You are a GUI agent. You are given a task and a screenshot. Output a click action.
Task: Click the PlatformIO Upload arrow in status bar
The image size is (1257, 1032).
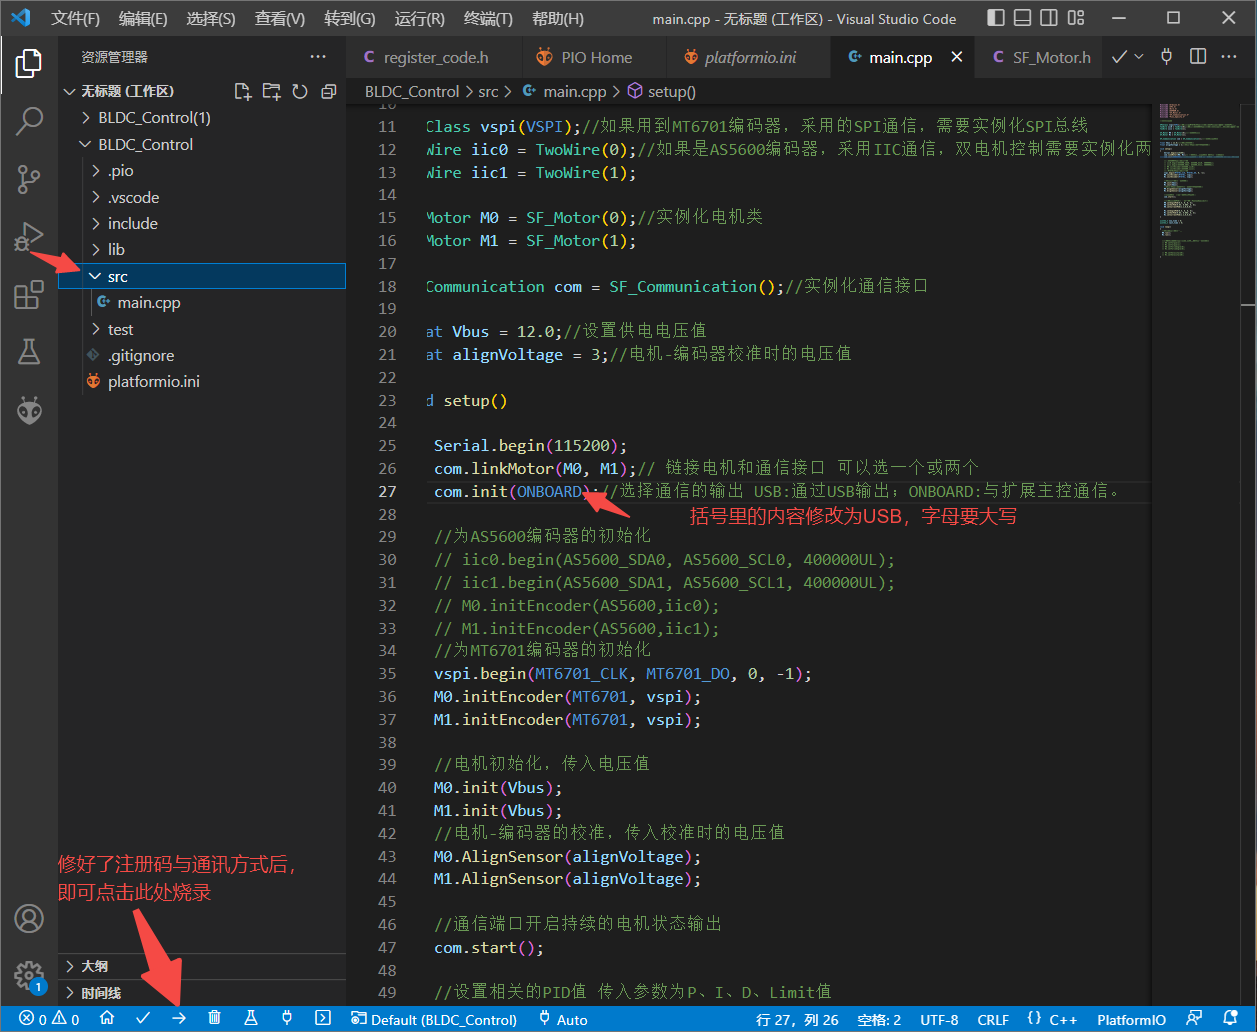click(179, 1019)
